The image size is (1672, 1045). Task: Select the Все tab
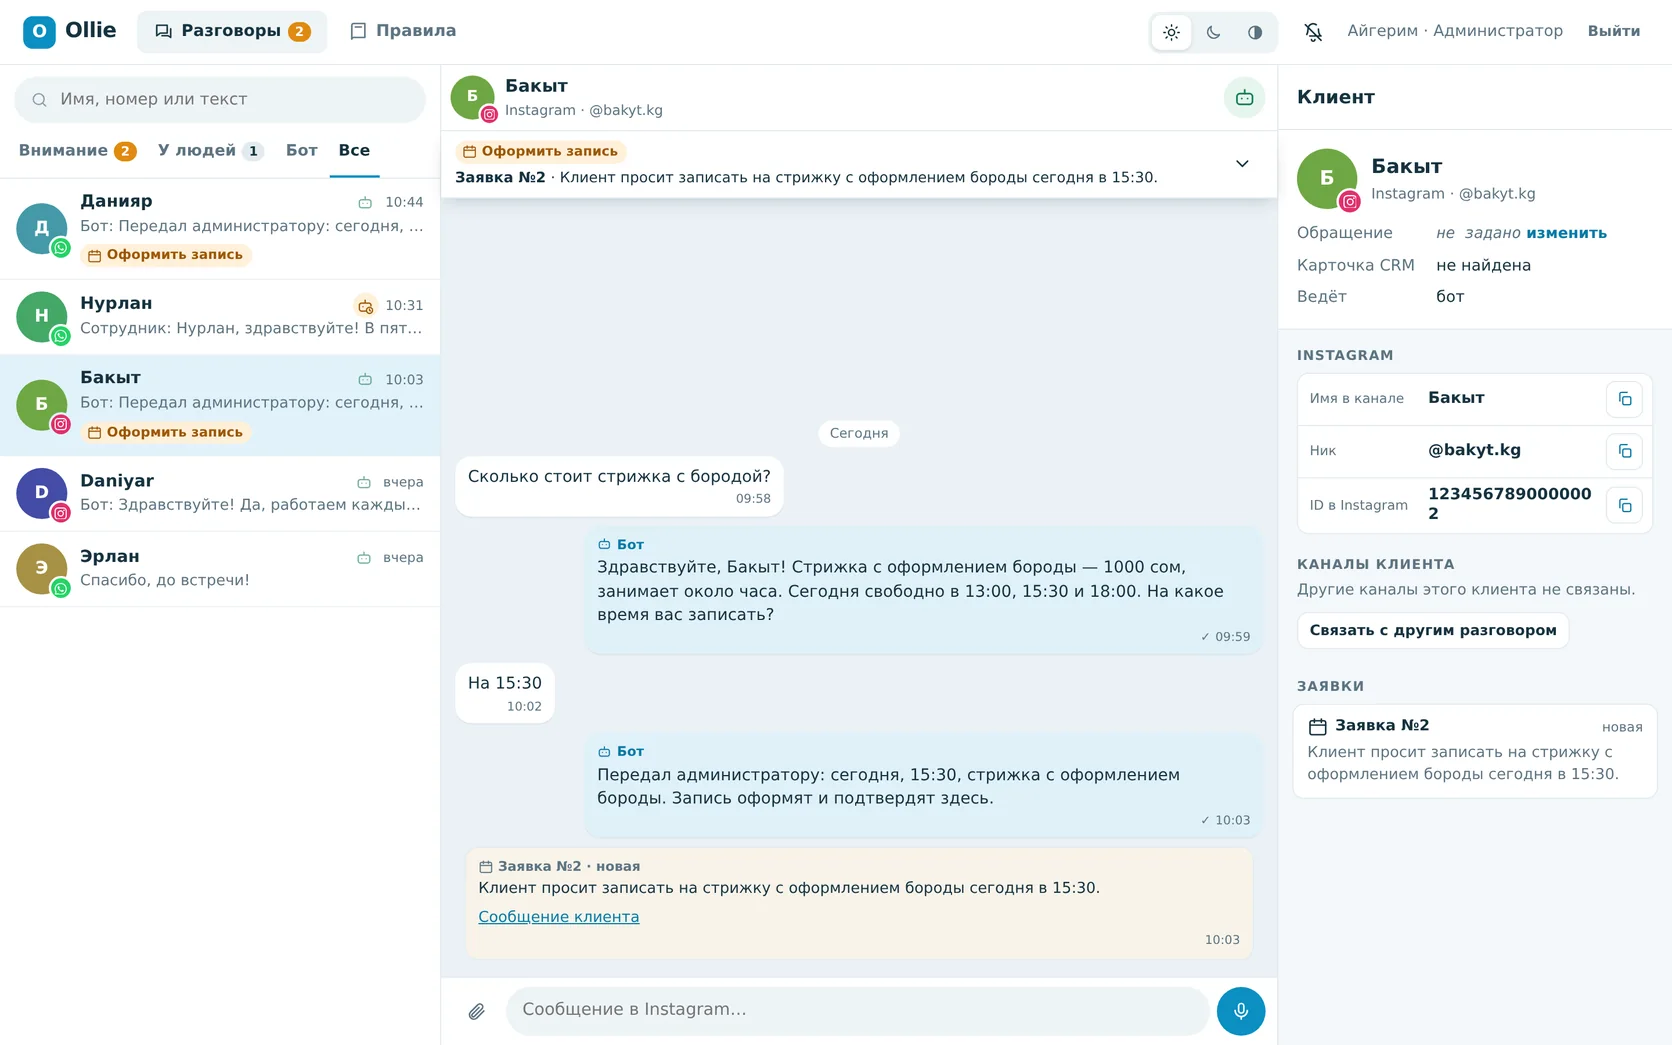(354, 150)
